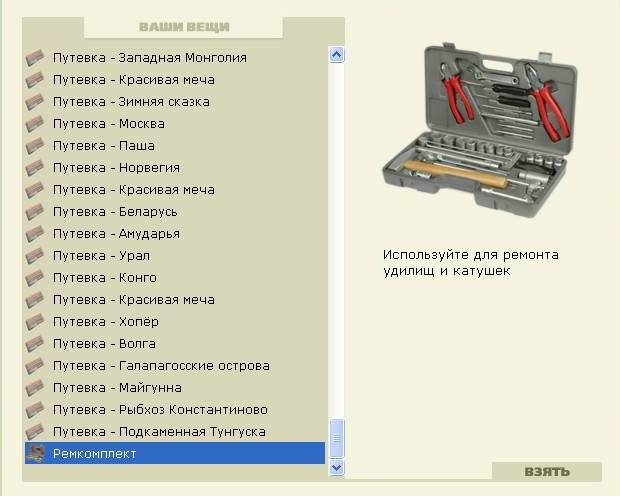
Task: Click ticket icon beside Галапагосские острова
Action: (34, 366)
